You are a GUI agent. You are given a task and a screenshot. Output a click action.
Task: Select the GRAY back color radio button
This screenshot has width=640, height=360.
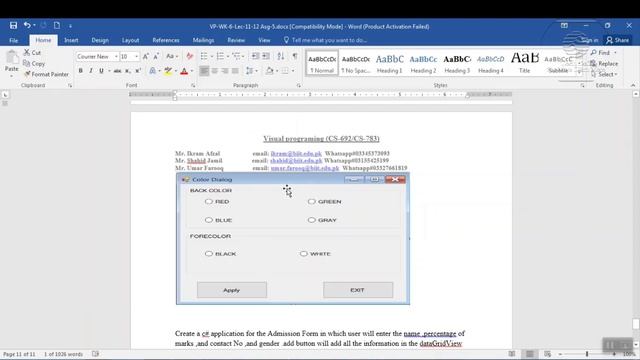click(x=311, y=220)
